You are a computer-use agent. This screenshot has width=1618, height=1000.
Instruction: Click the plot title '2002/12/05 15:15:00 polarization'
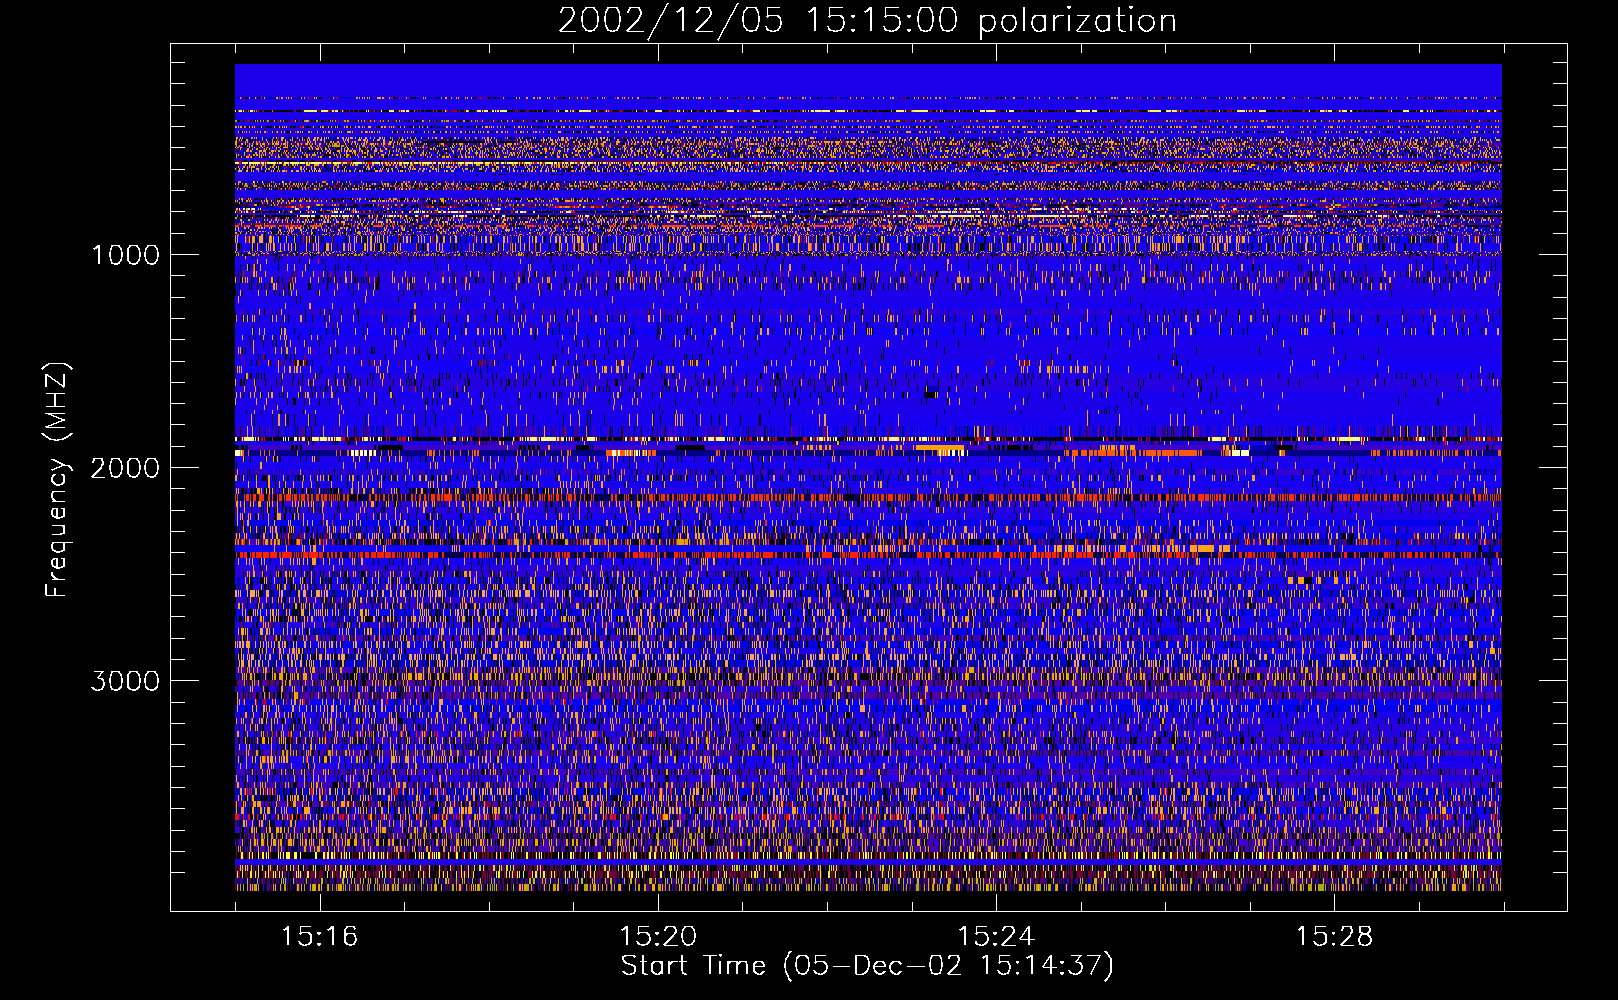(867, 21)
